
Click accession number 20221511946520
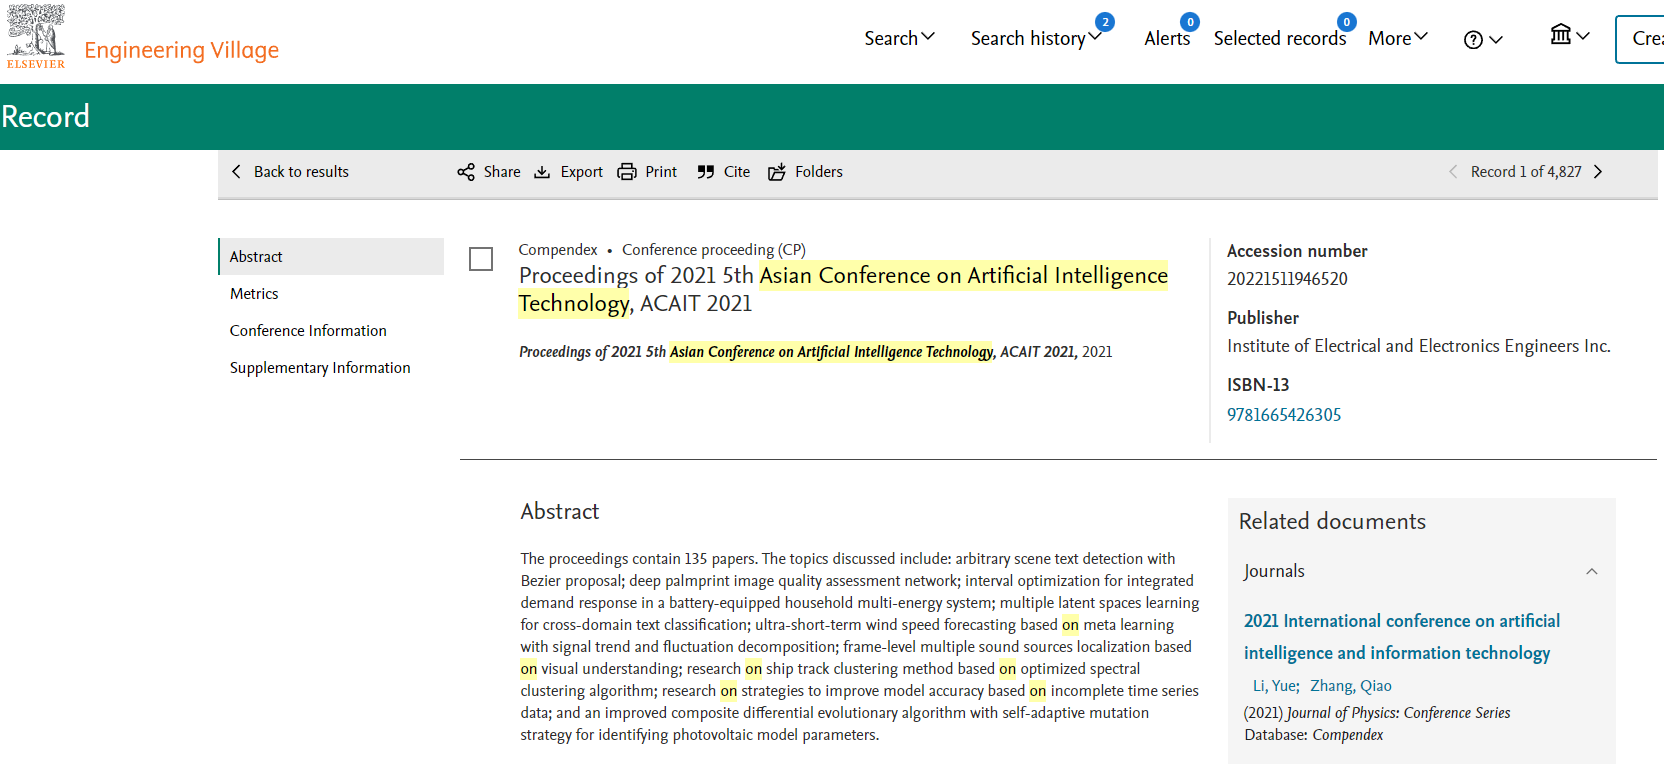coord(1287,279)
